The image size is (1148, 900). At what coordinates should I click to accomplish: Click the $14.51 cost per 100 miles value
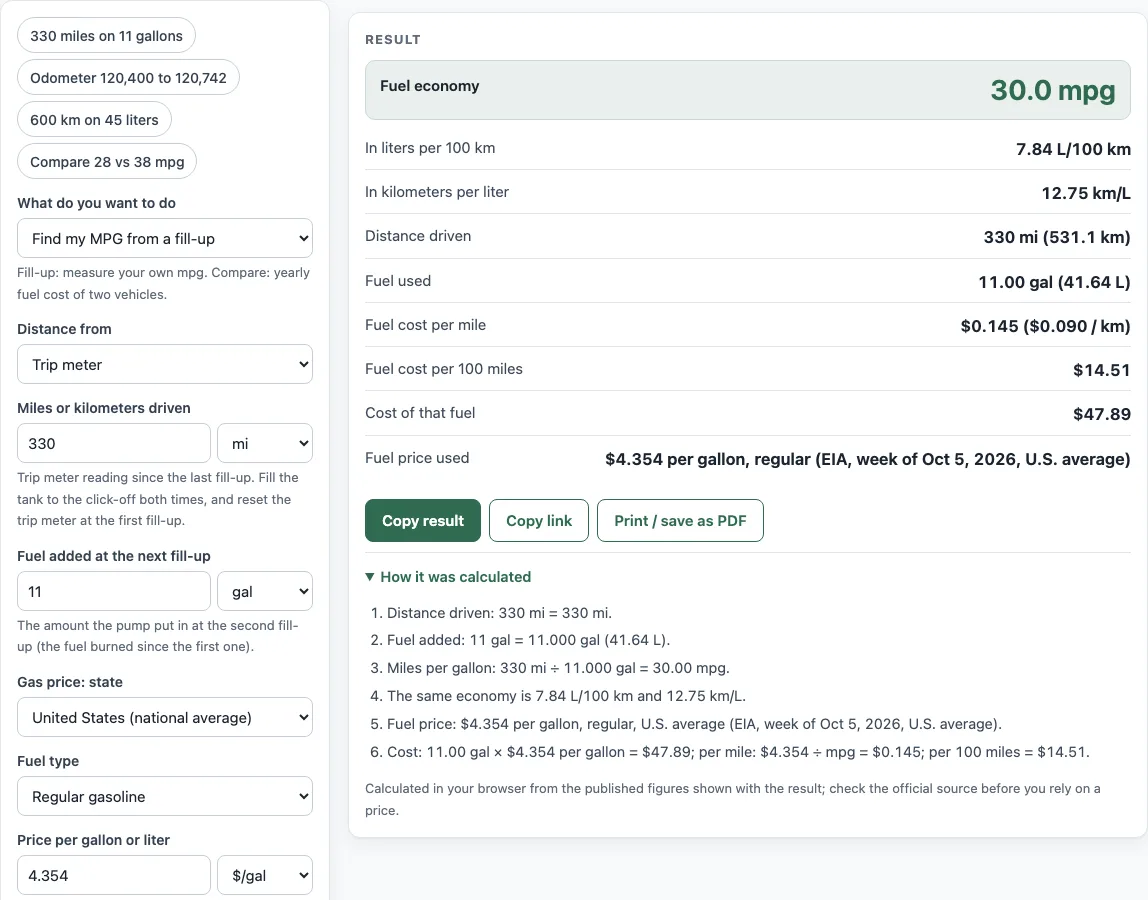[x=1102, y=370]
